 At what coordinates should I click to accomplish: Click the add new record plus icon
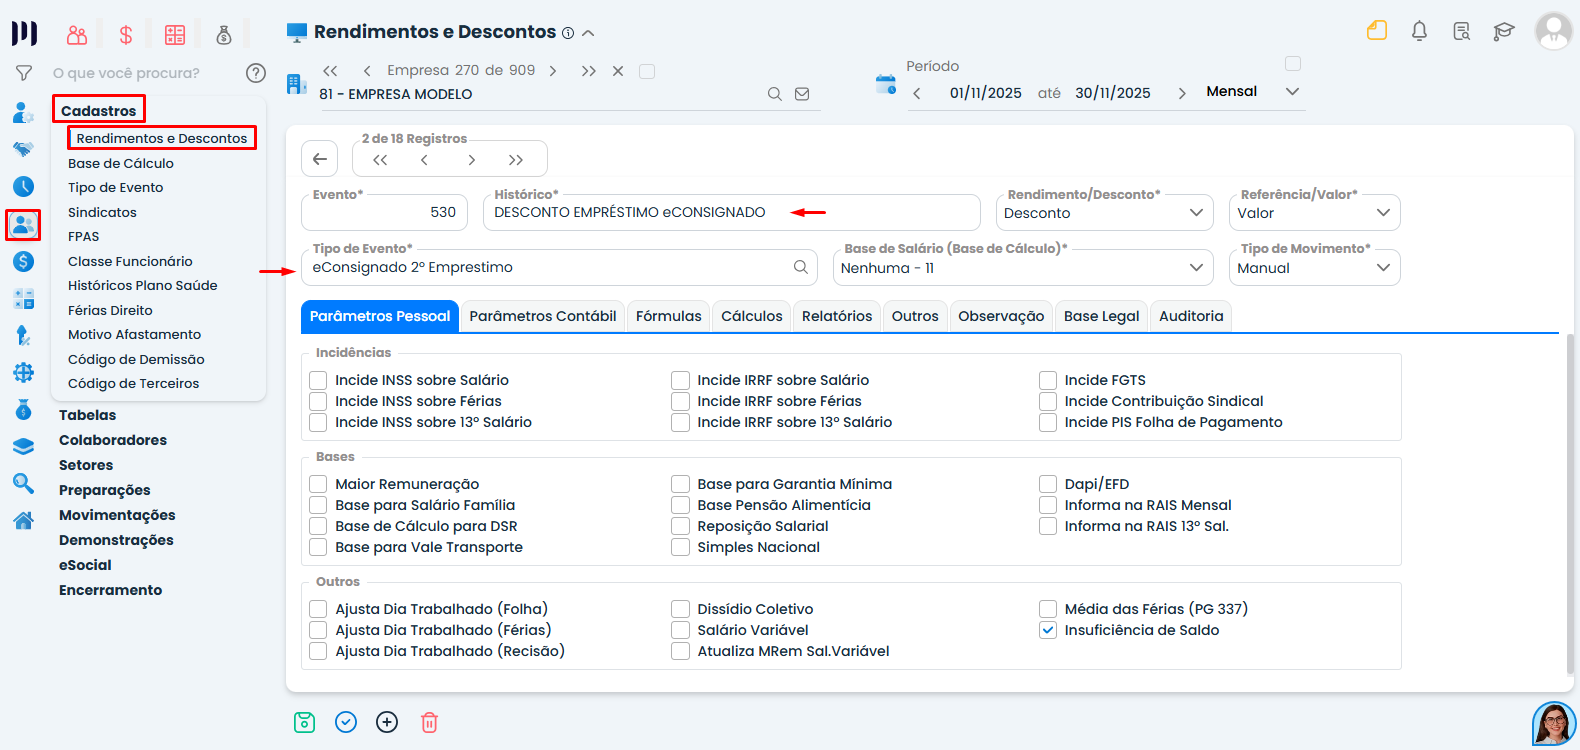coord(387,722)
